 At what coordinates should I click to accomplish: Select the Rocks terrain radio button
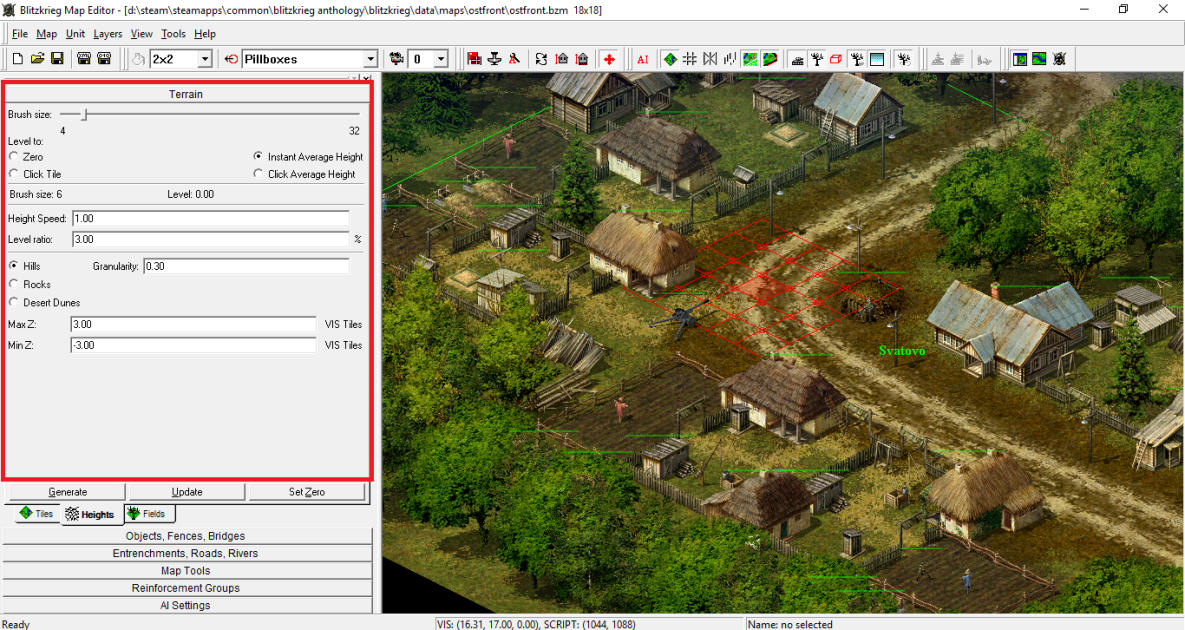14,284
